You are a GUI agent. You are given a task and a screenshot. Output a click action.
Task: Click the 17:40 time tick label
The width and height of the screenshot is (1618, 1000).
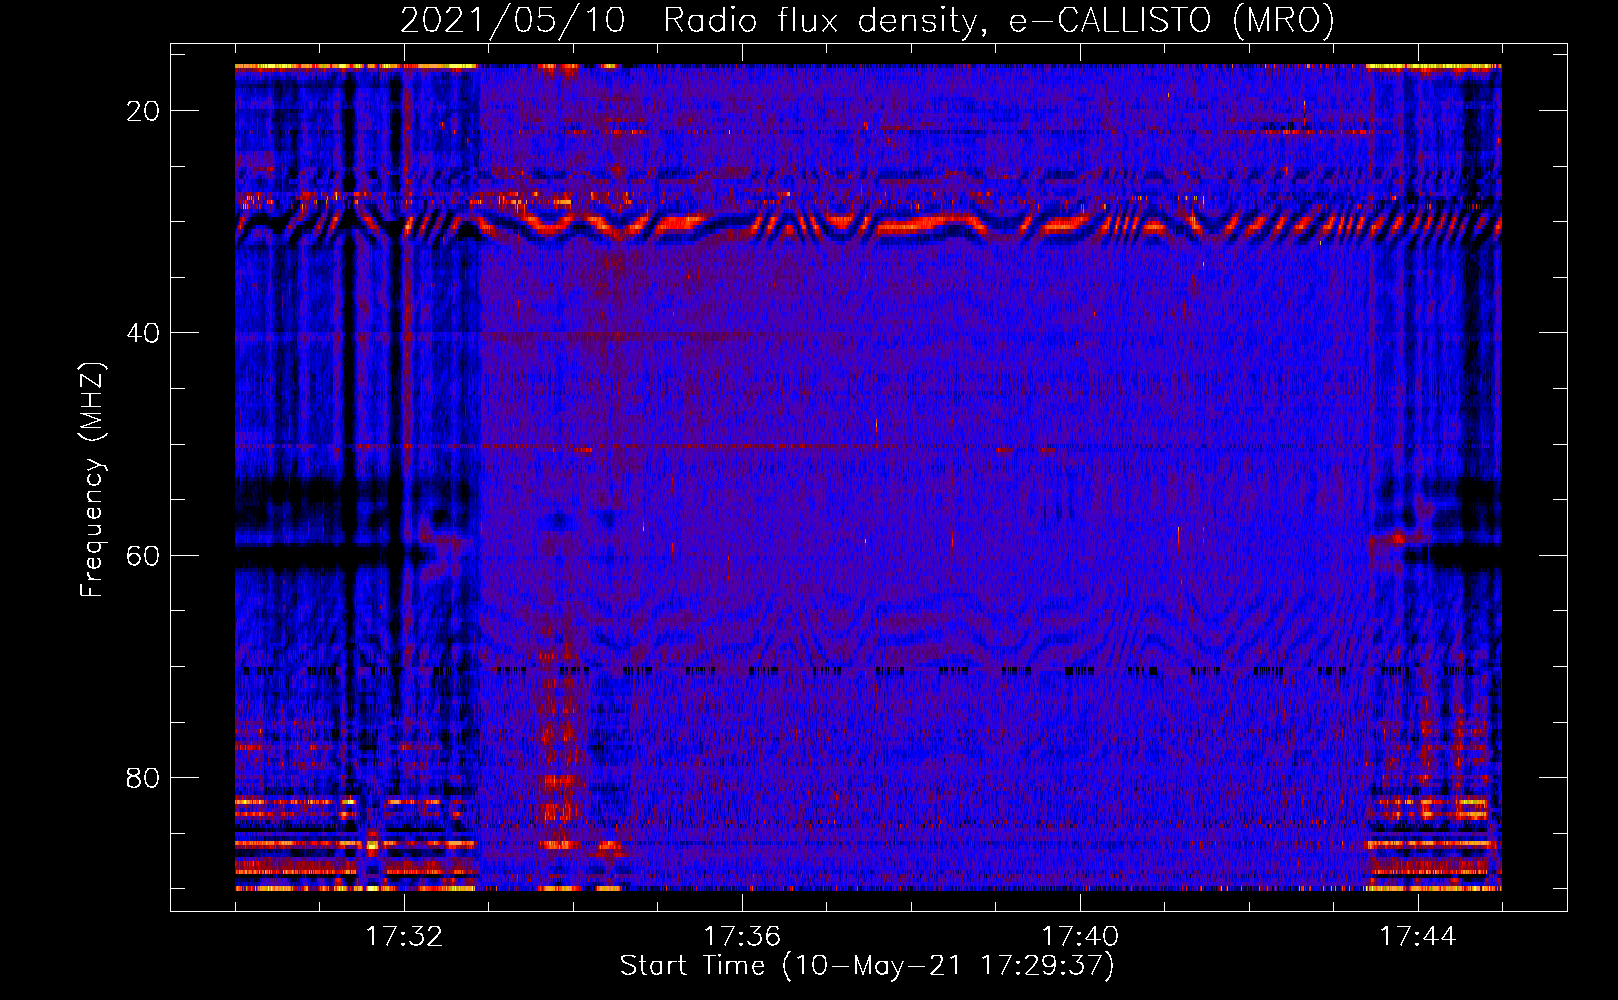coord(1080,936)
